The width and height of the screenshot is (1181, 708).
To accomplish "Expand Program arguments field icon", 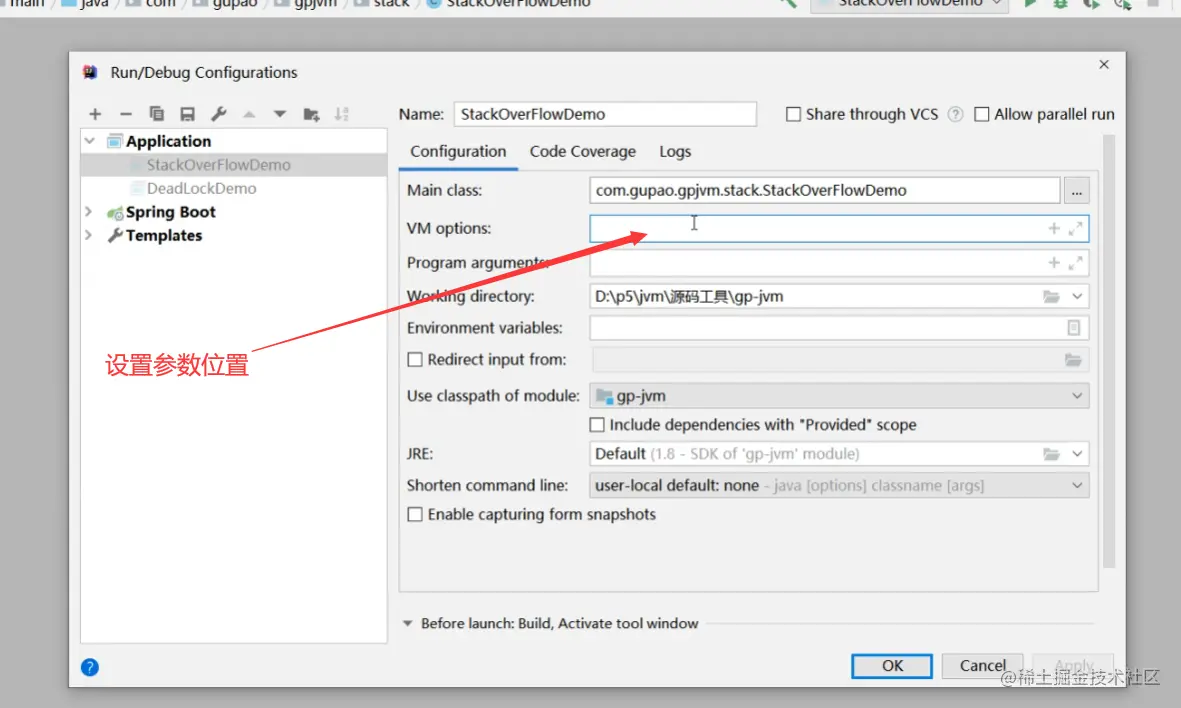I will click(x=1076, y=262).
